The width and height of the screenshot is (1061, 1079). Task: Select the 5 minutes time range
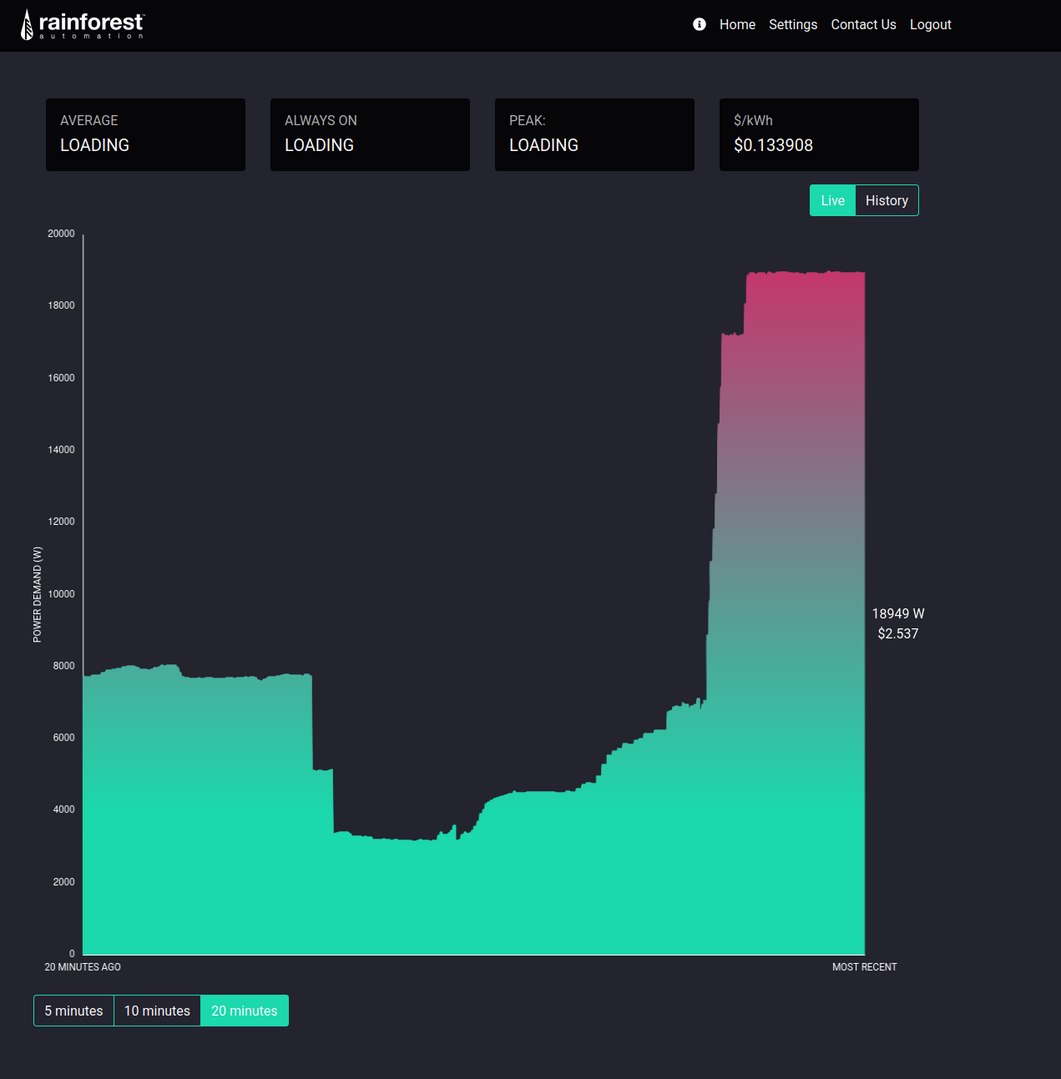pos(74,1011)
